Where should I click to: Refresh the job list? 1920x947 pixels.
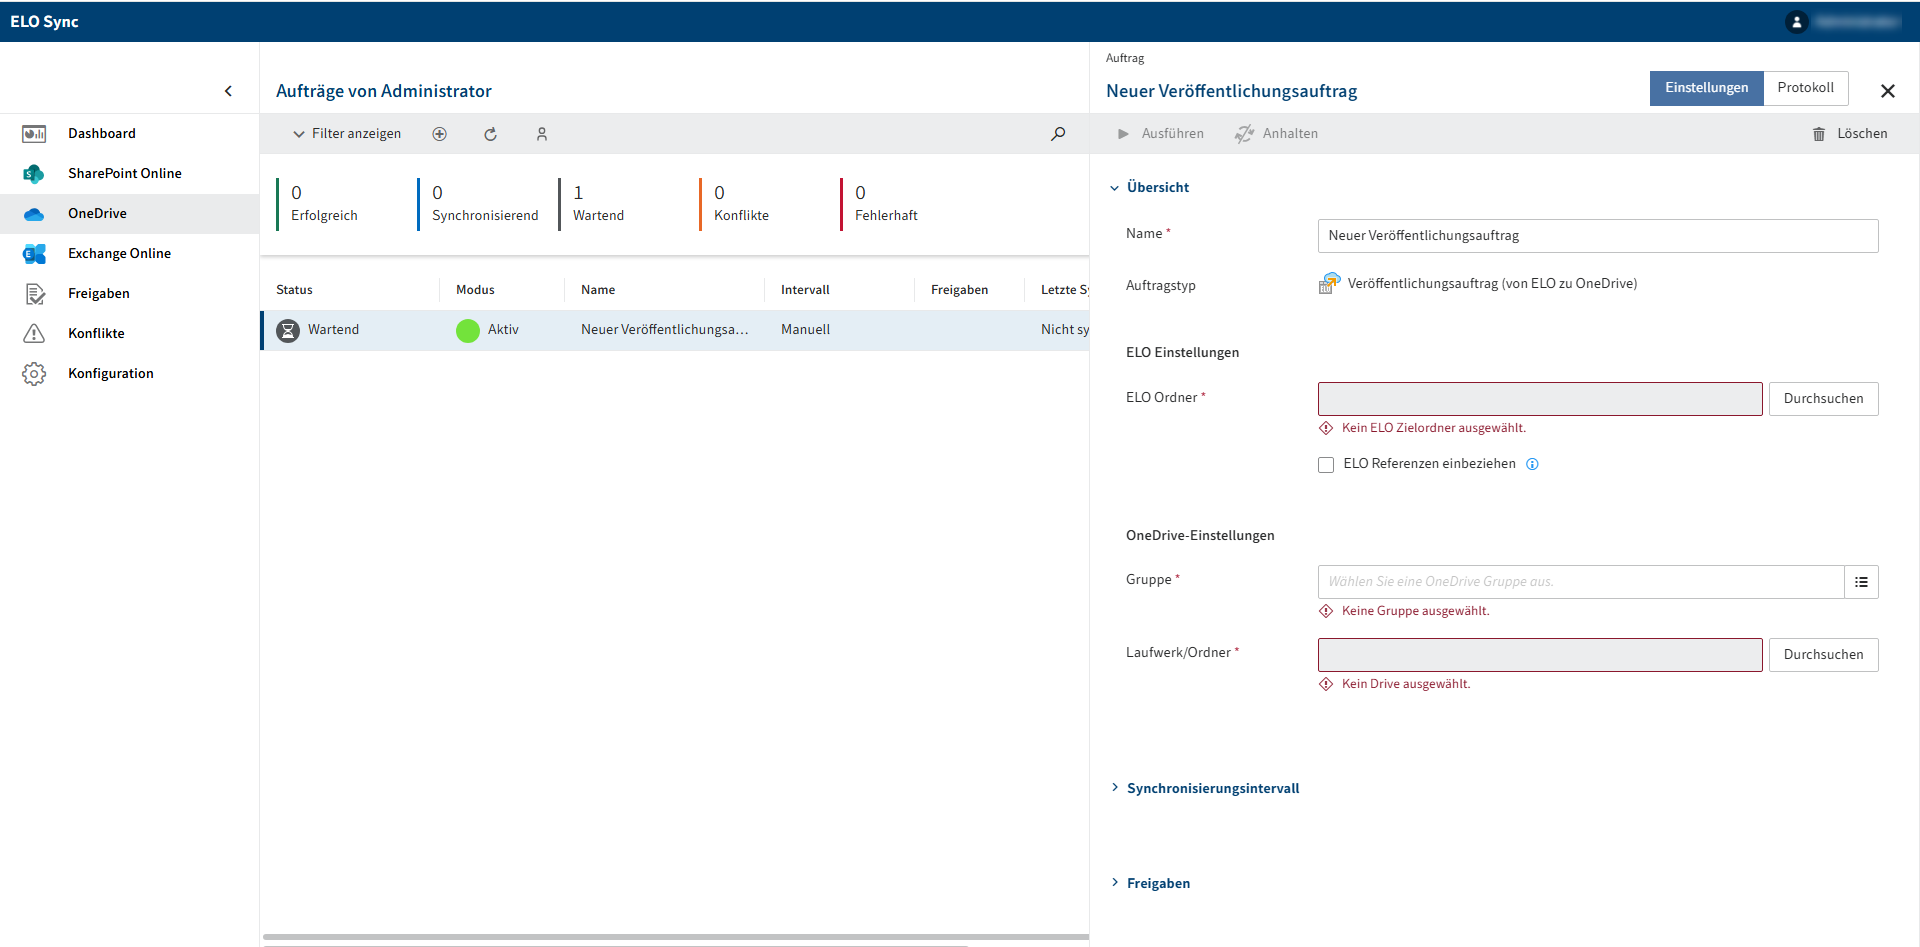click(490, 134)
